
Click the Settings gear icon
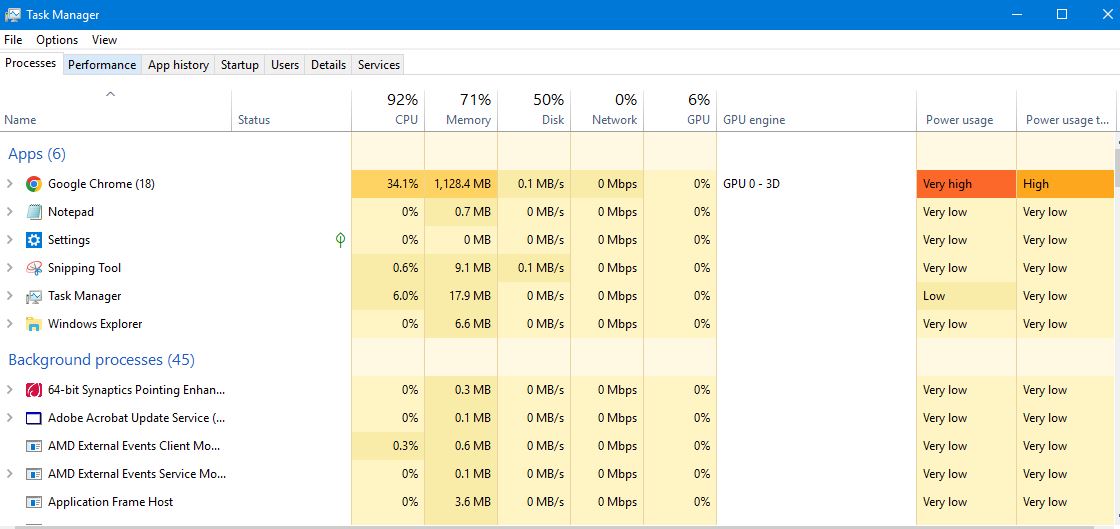34,240
